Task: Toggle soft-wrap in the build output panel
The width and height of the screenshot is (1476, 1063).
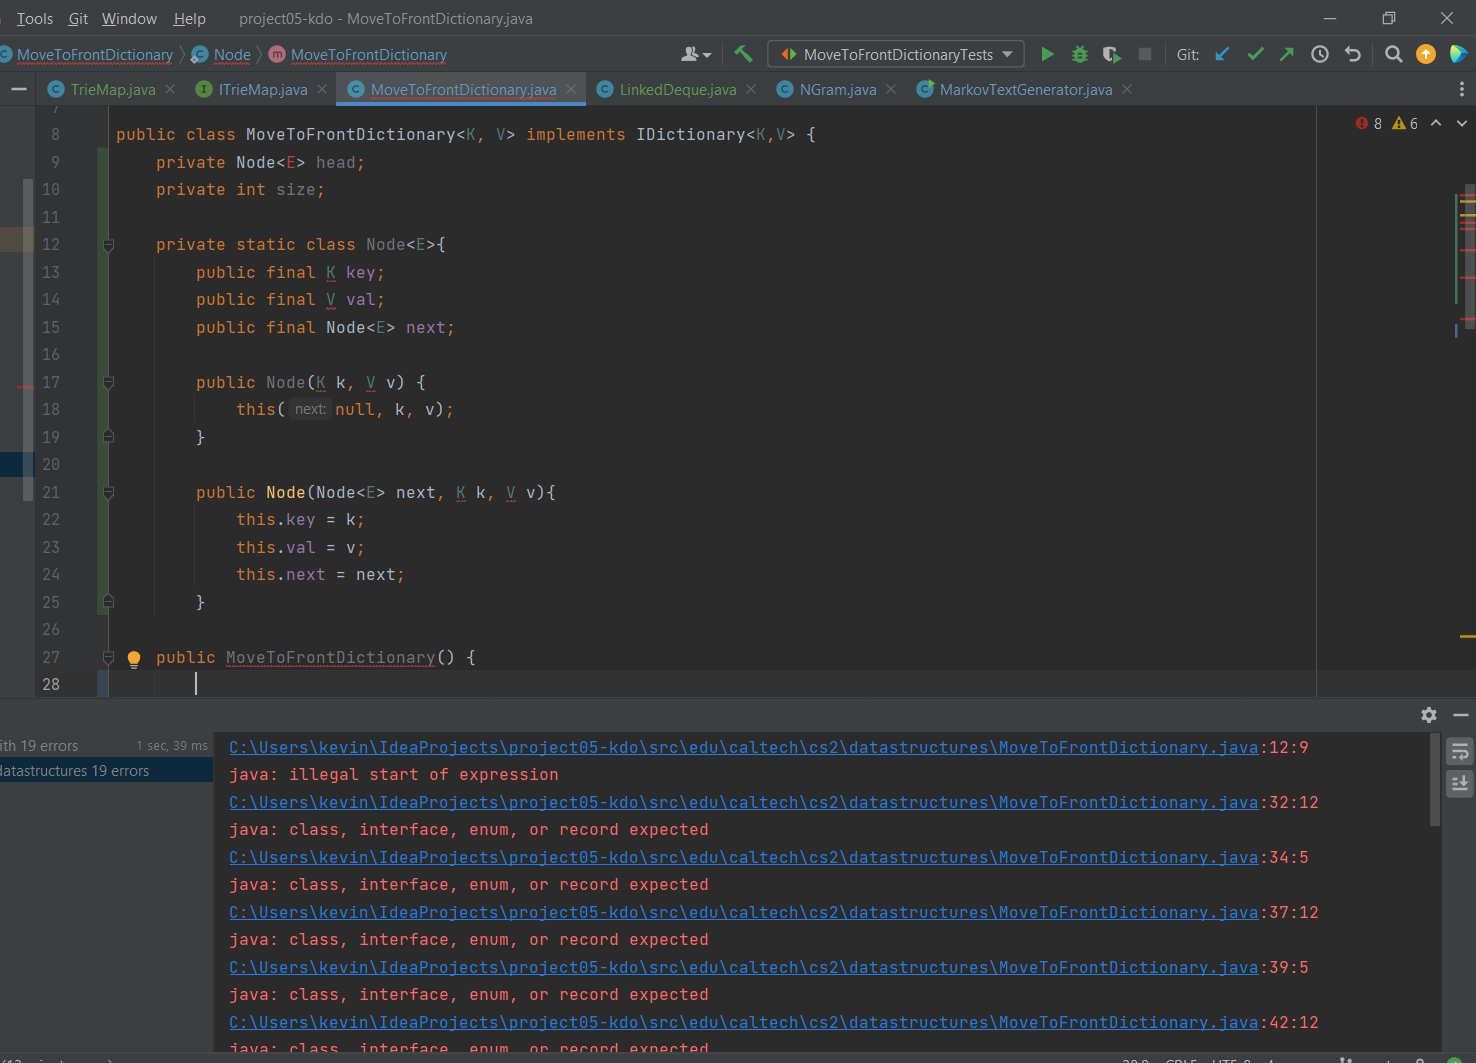Action: point(1460,752)
